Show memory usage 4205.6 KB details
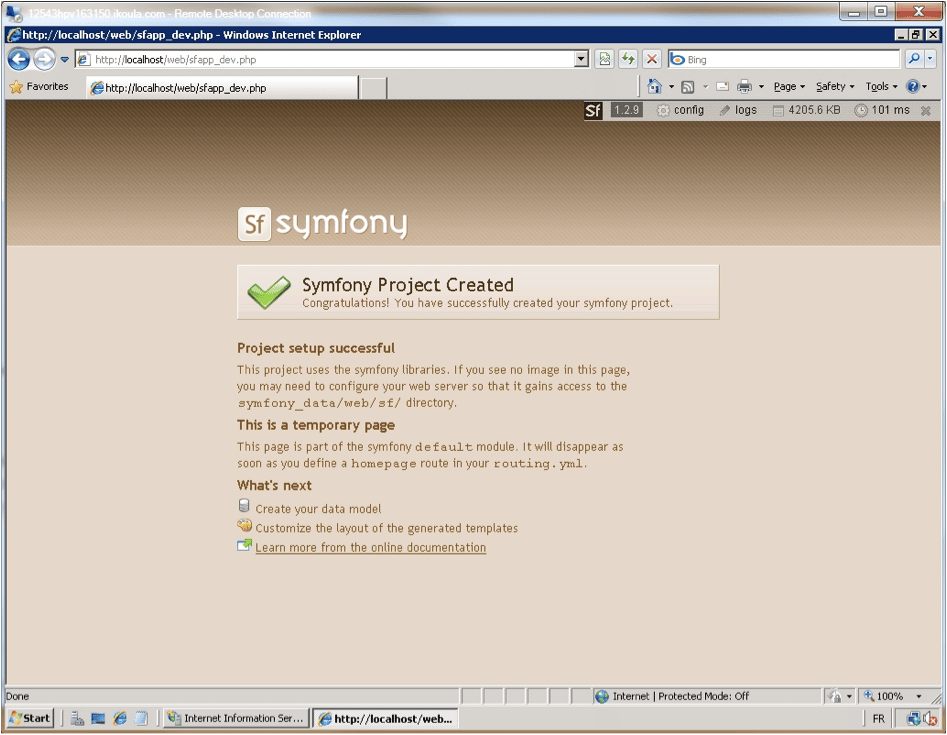The height and width of the screenshot is (735, 947). pyautogui.click(x=806, y=110)
